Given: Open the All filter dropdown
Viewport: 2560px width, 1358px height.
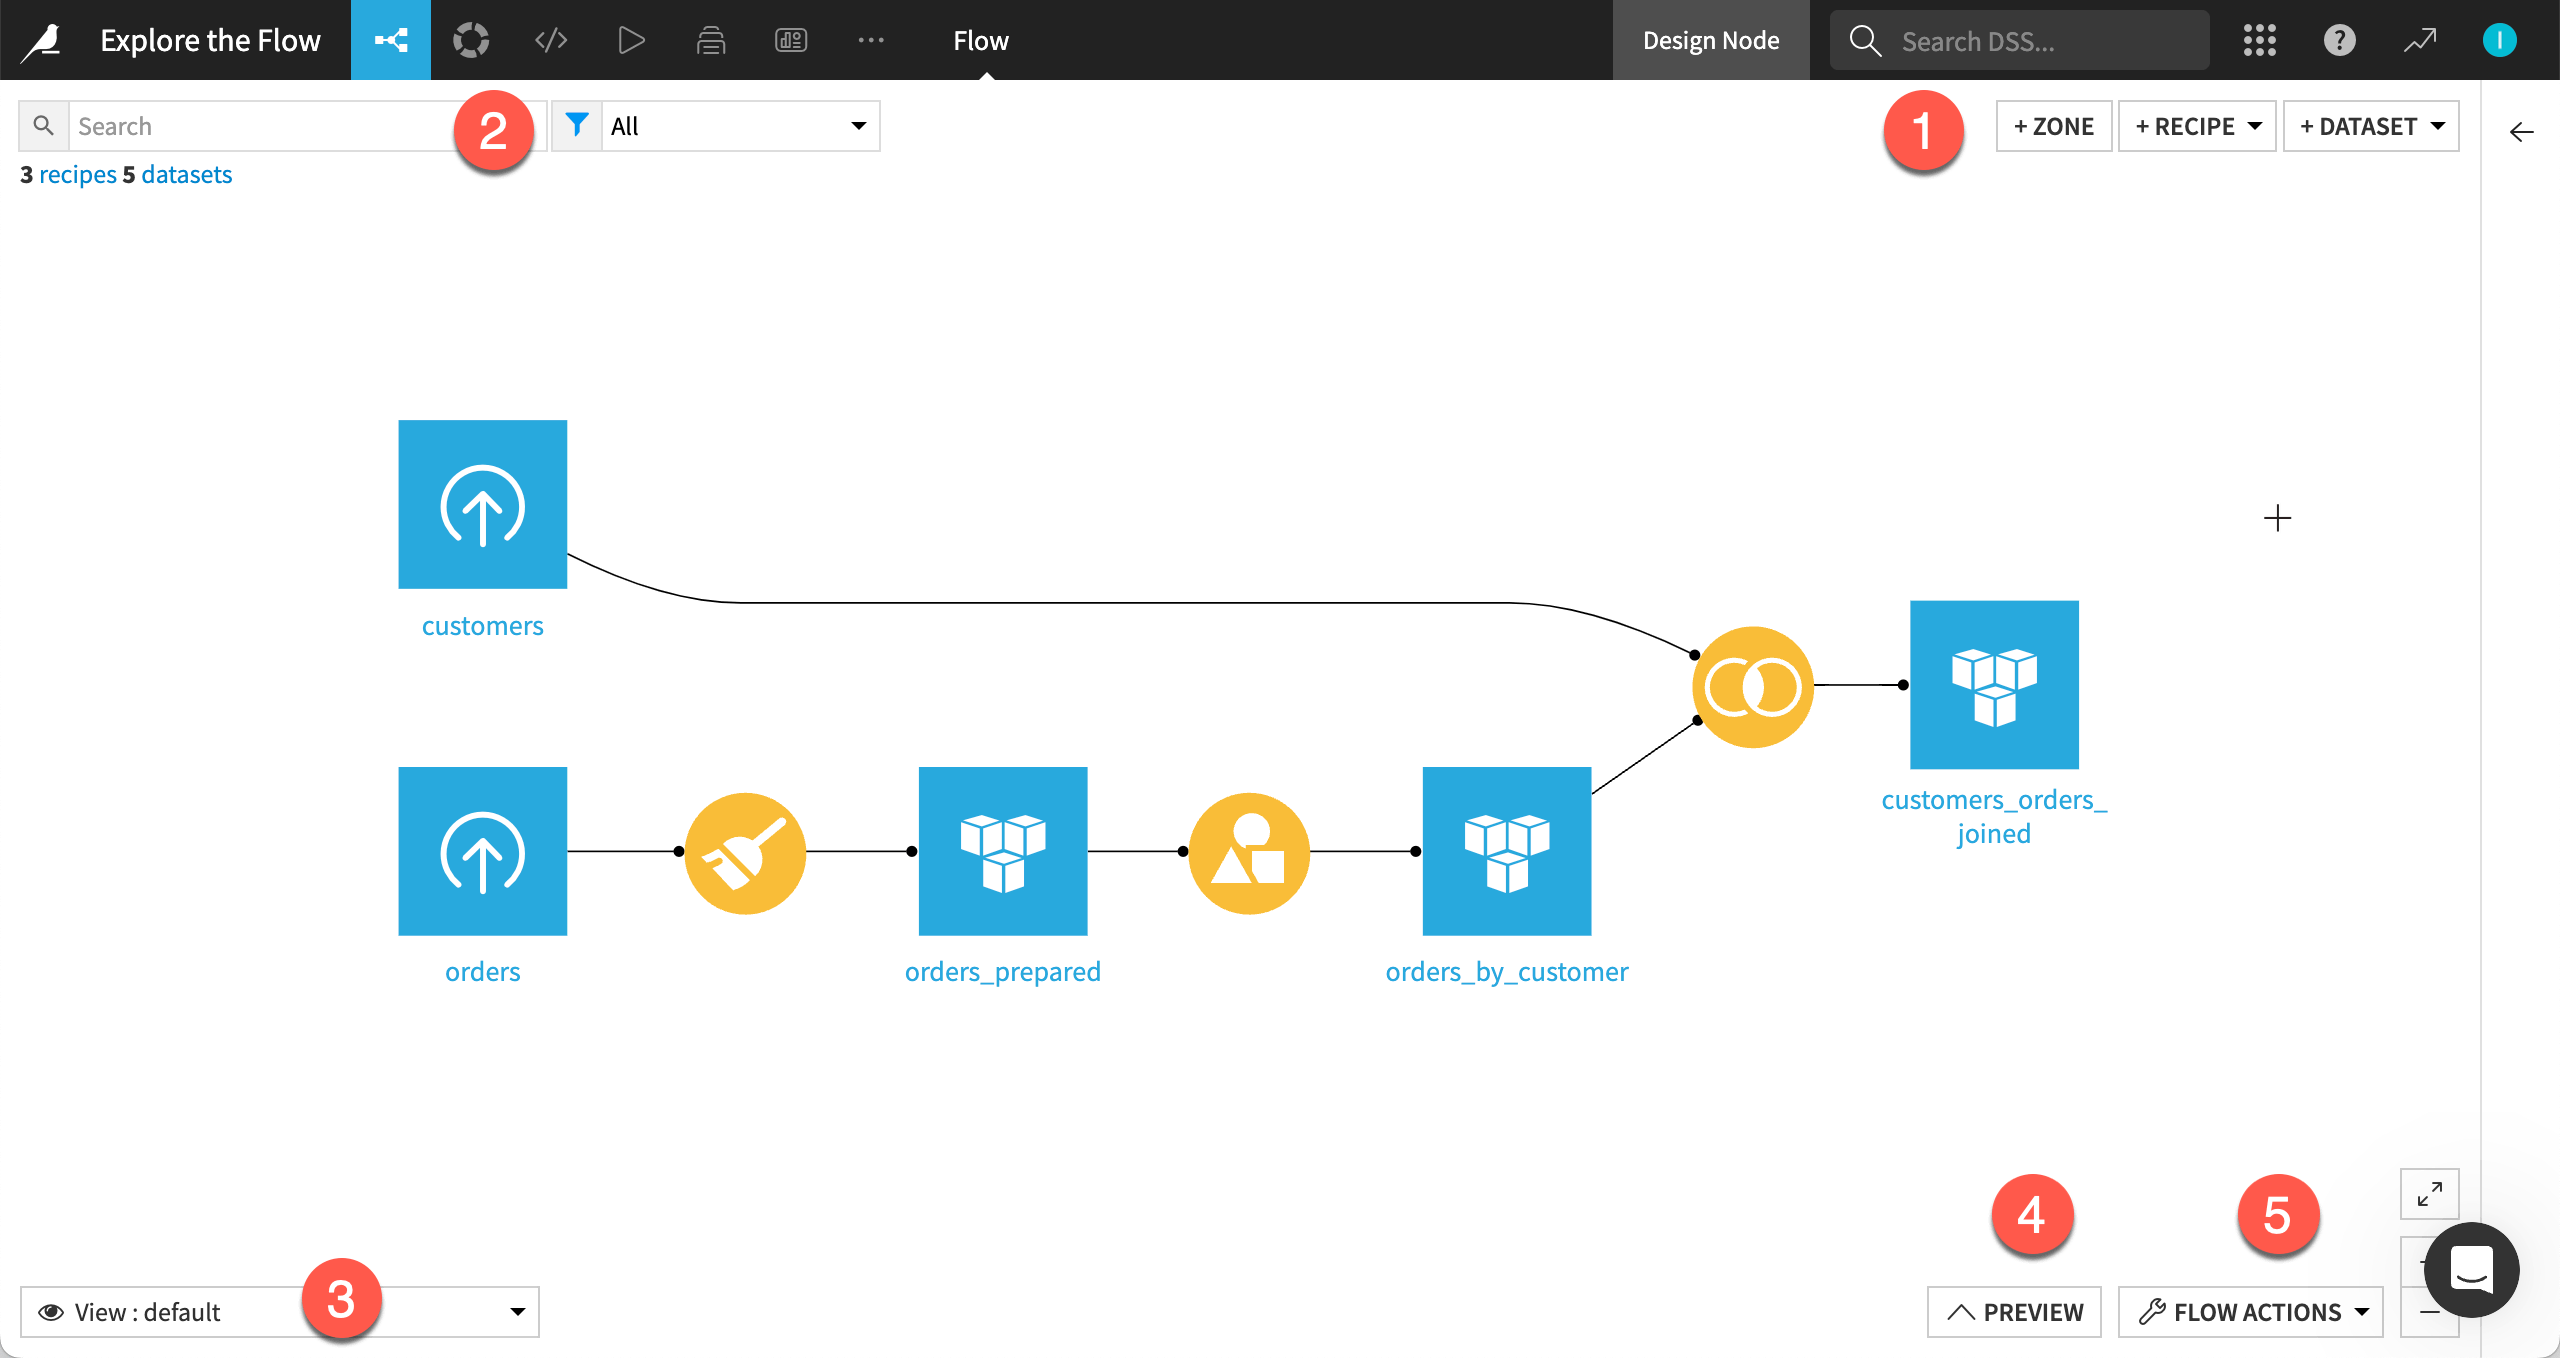Looking at the screenshot, I should pyautogui.click(x=738, y=125).
